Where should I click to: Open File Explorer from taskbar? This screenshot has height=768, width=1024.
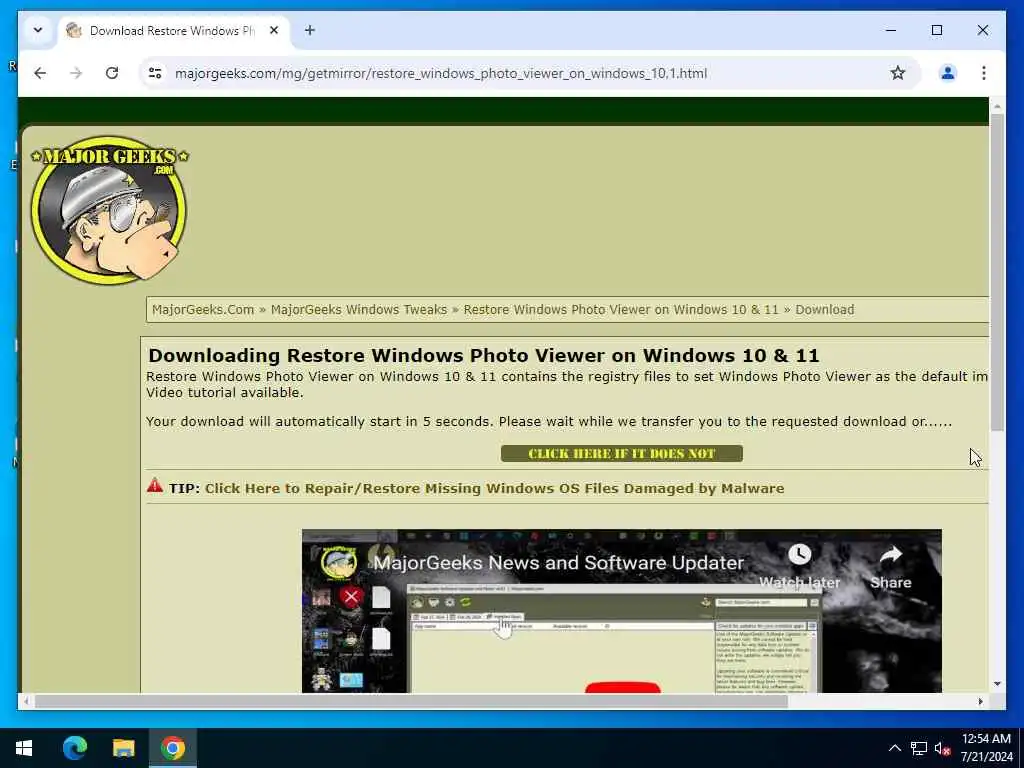click(123, 748)
